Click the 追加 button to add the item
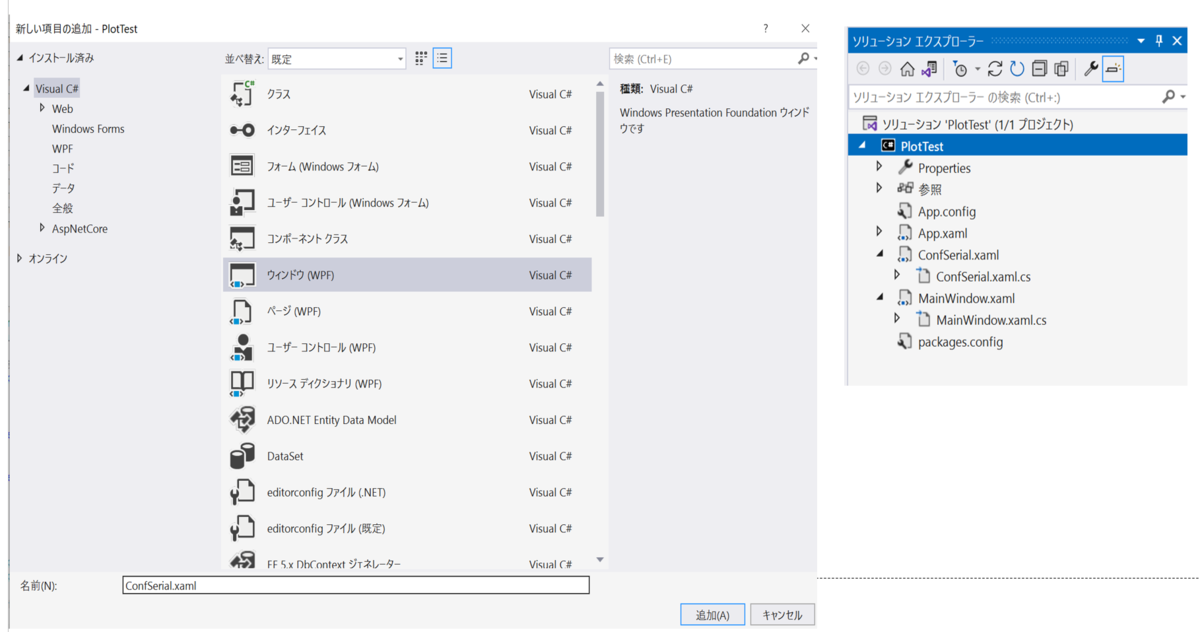Screen dimensions: 1200x632 [x=712, y=613]
